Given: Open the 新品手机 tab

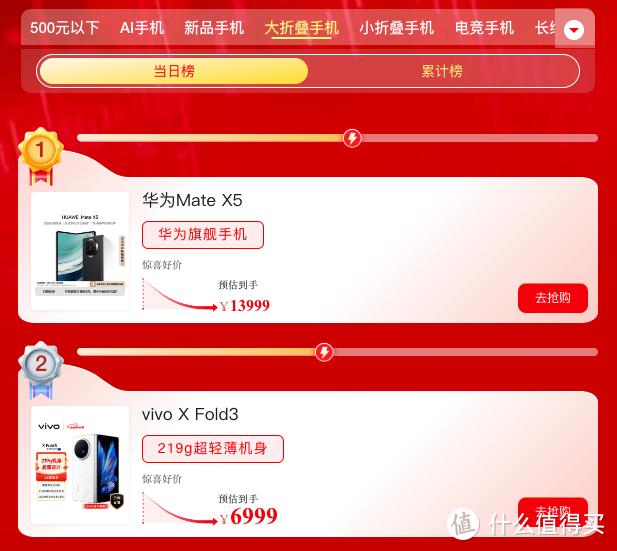Looking at the screenshot, I should 214,28.
